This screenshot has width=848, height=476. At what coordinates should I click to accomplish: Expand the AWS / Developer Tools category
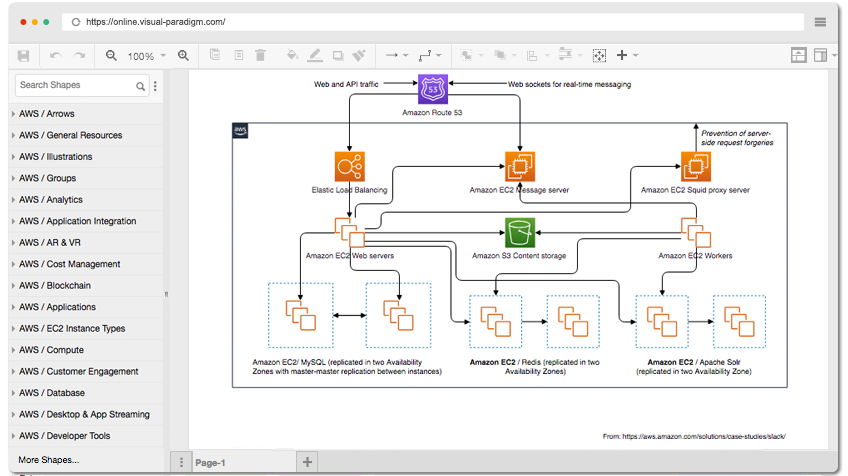click(87, 436)
